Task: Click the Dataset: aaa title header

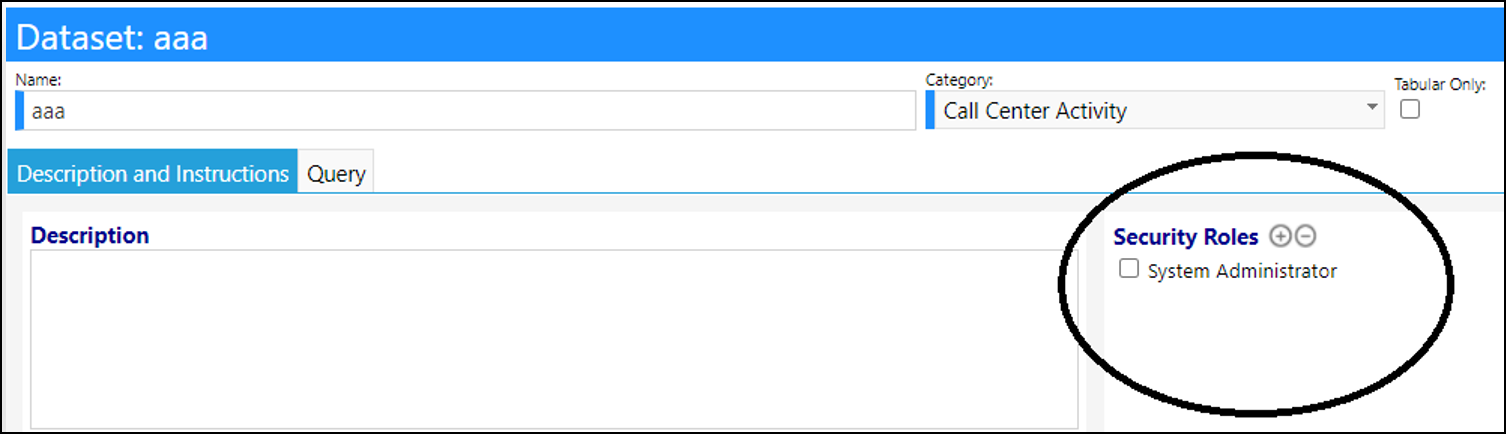Action: click(x=112, y=38)
